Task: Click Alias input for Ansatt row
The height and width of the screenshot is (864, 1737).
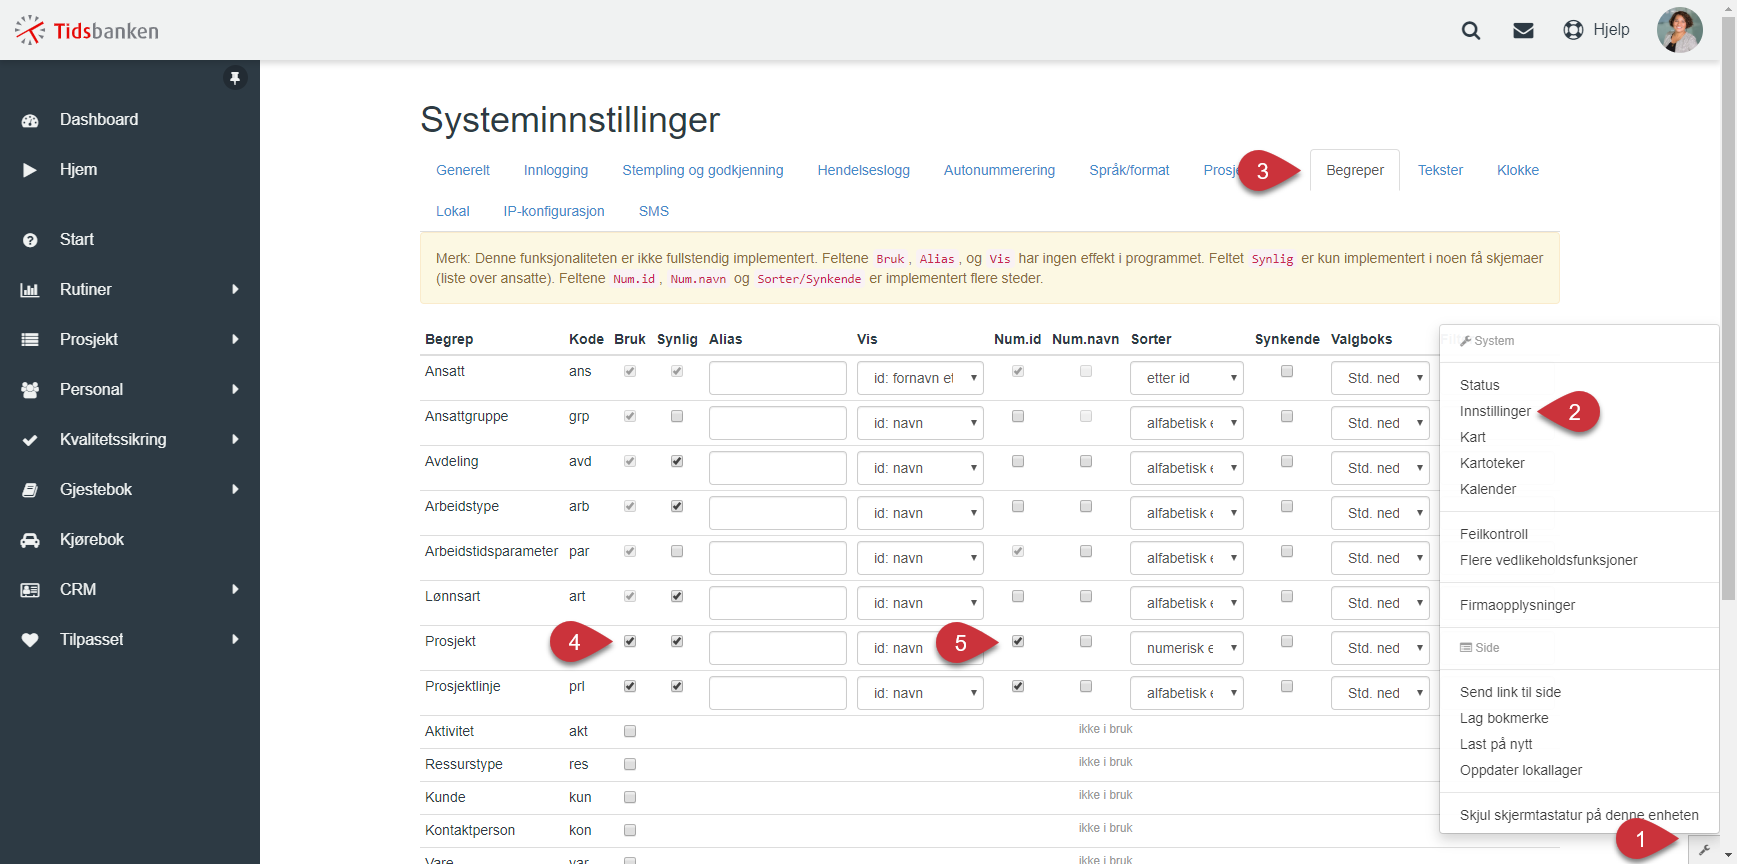Action: coord(778,378)
